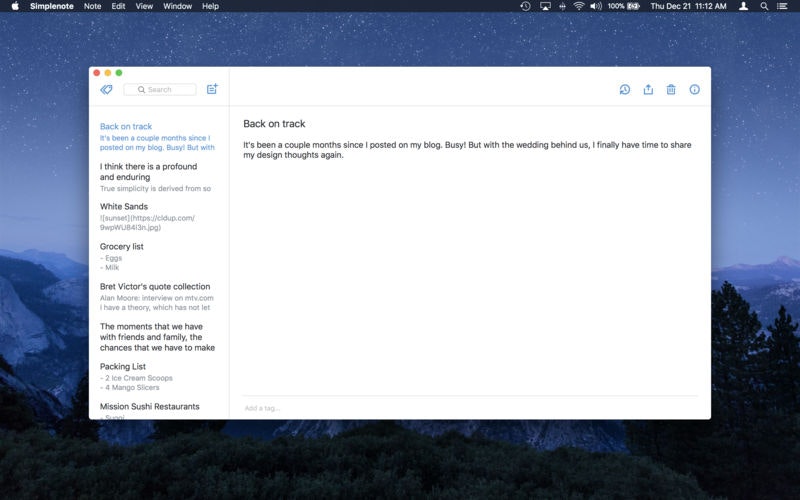Image resolution: width=800 pixels, height=500 pixels.
Task: Click the note title in editor
Action: pos(274,124)
